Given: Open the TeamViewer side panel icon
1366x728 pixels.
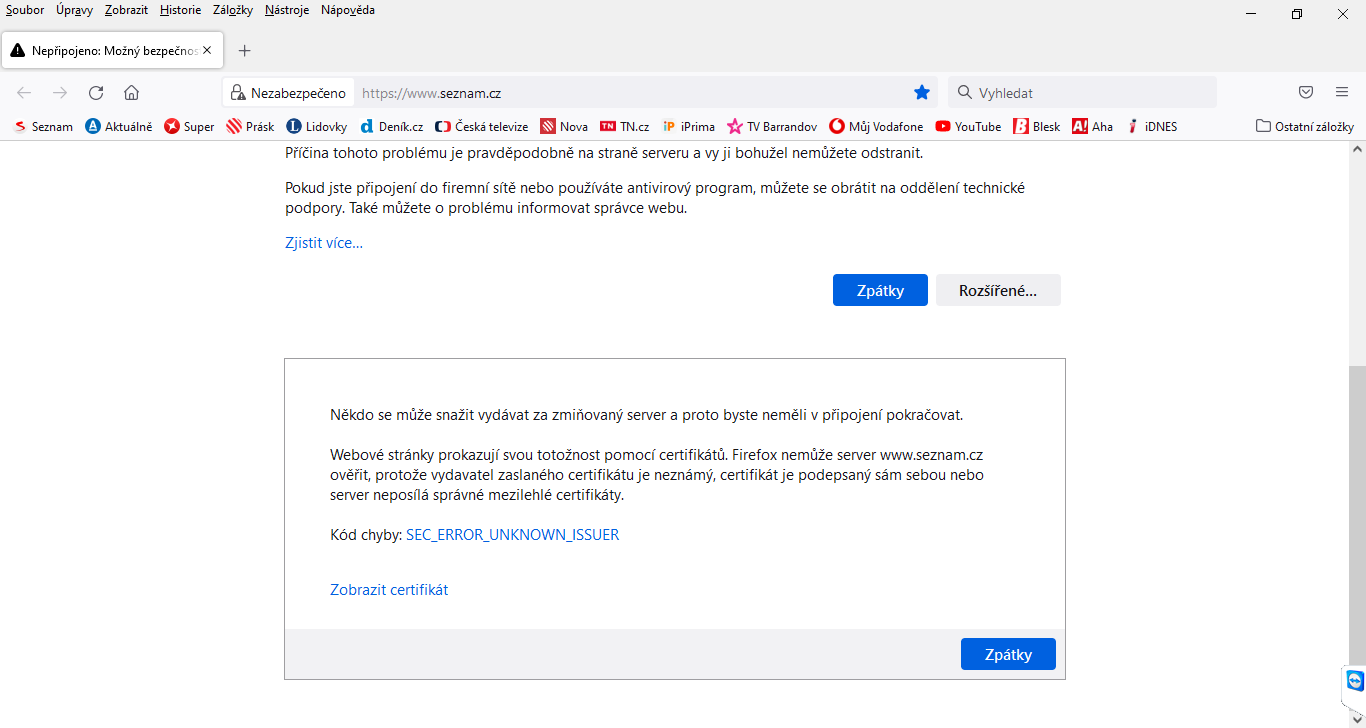Looking at the screenshot, I should (1355, 682).
